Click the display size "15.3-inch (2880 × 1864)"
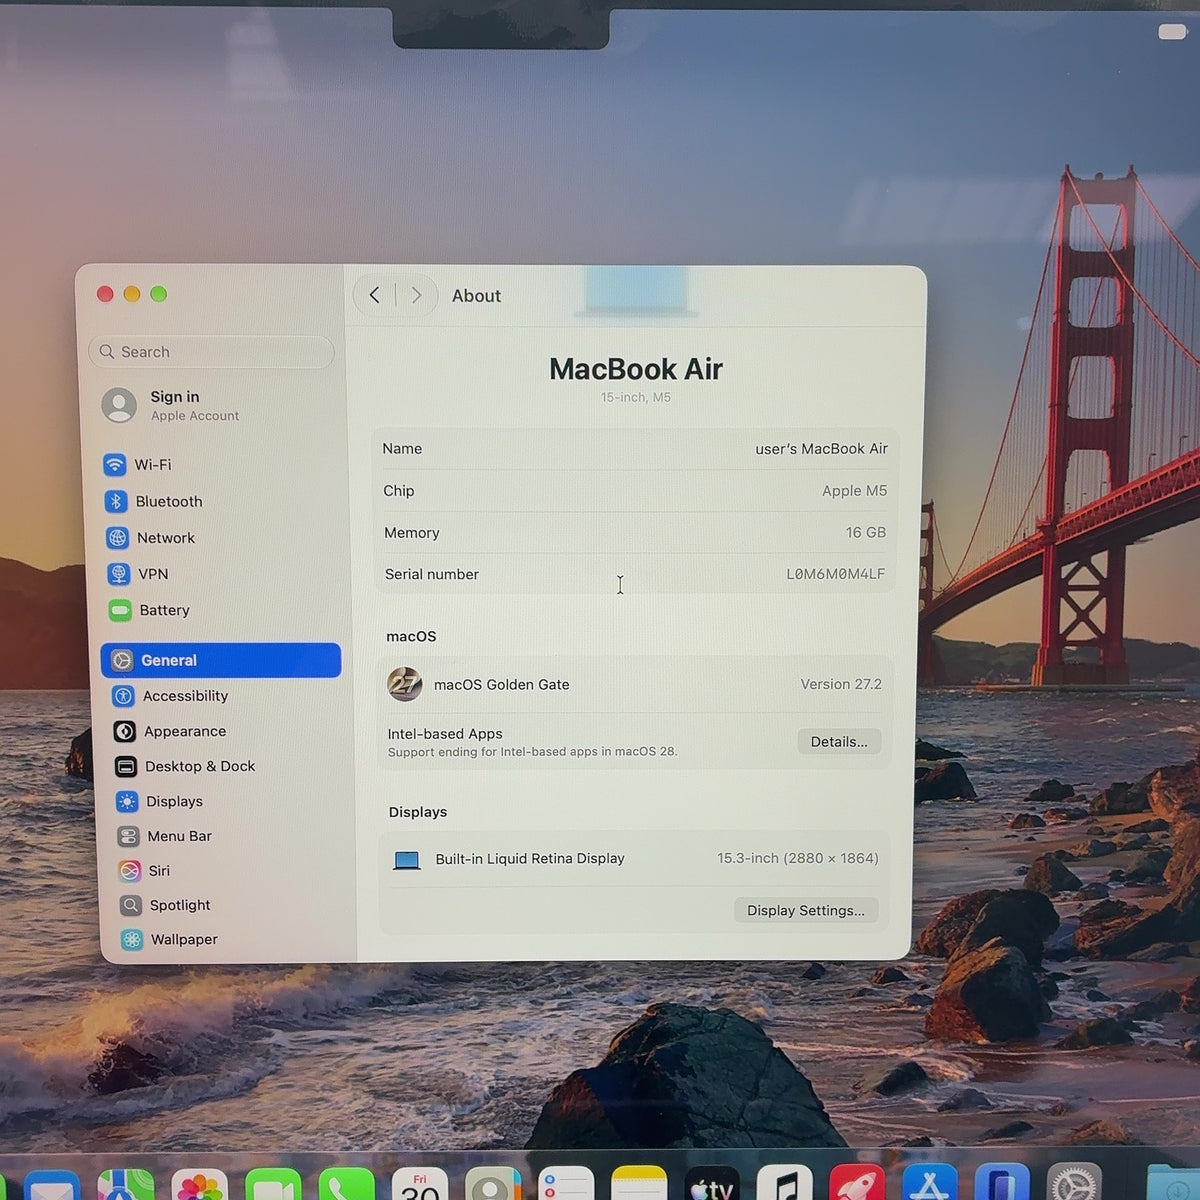The height and width of the screenshot is (1200, 1200). 798,858
